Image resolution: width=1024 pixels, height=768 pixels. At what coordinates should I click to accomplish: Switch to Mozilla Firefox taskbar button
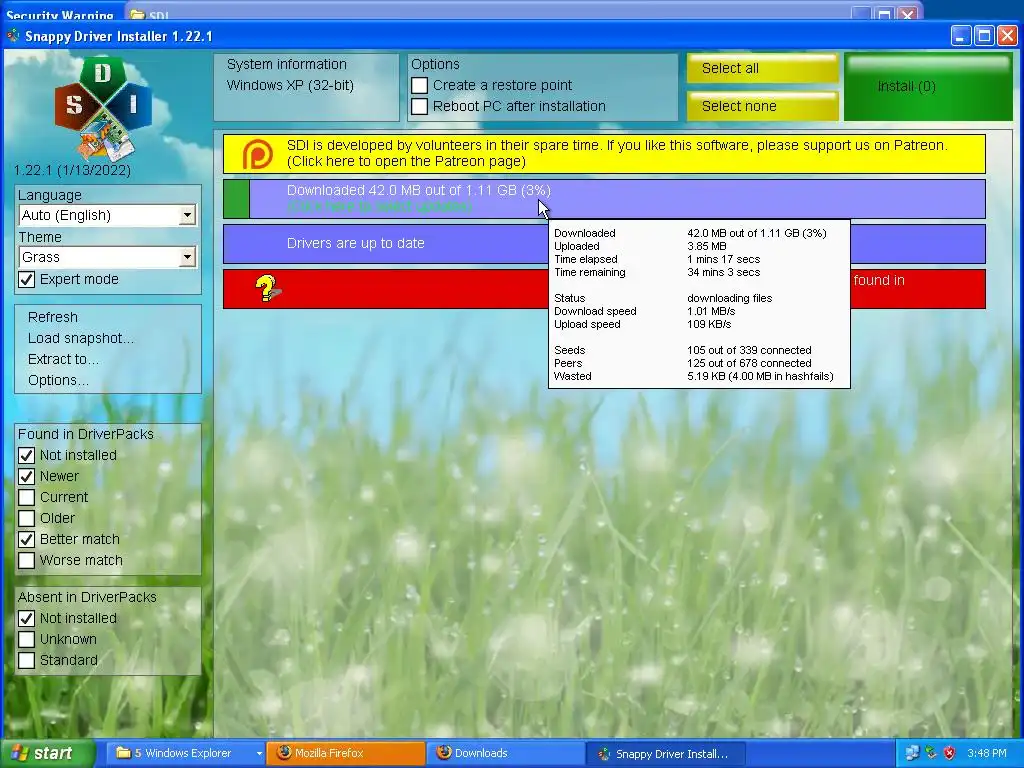345,753
